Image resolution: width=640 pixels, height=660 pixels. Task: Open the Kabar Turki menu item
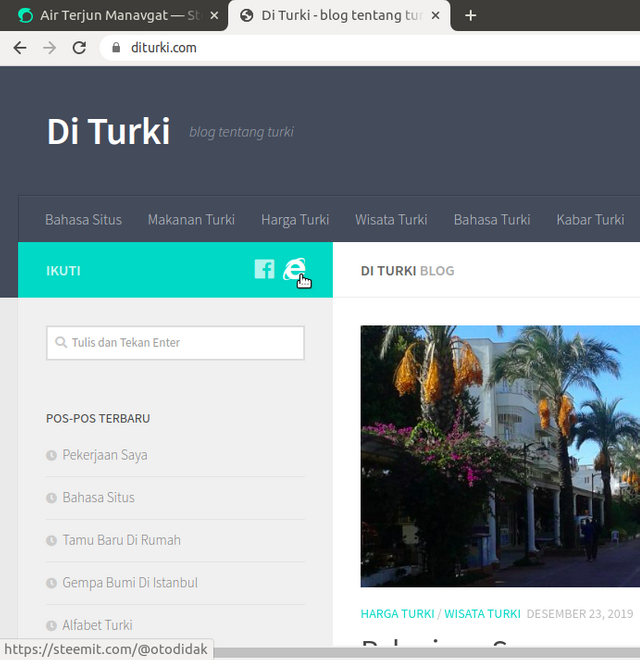point(590,220)
